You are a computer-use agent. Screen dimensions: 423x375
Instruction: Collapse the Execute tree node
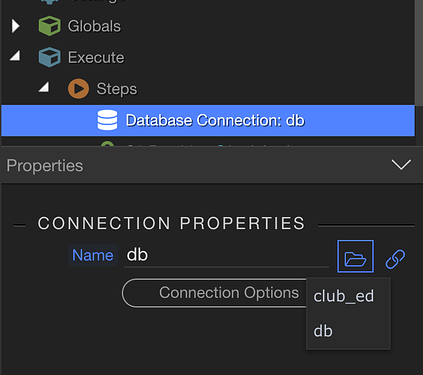(x=15, y=56)
